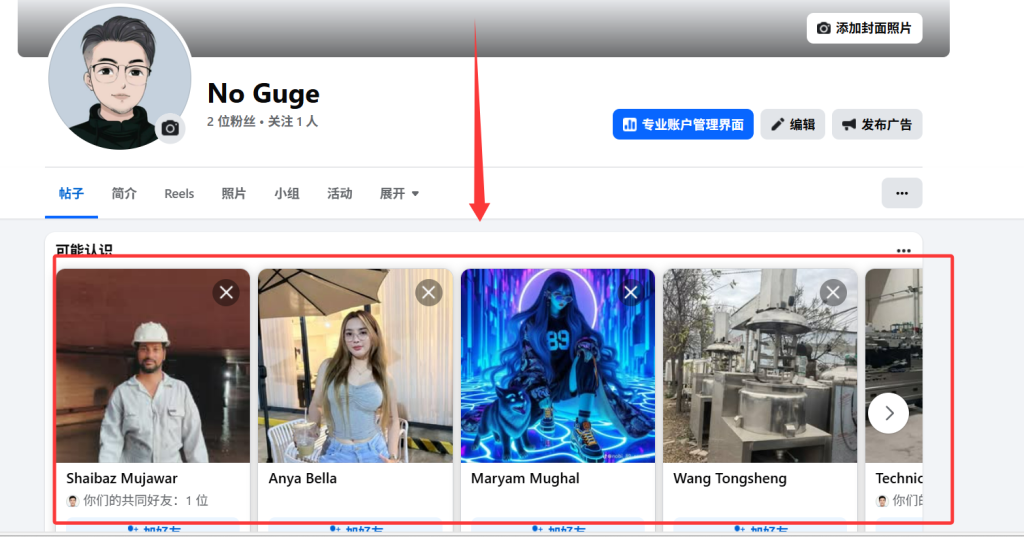Click the 发布广告 button
Screen dimensions: 1024x537
[876, 125]
